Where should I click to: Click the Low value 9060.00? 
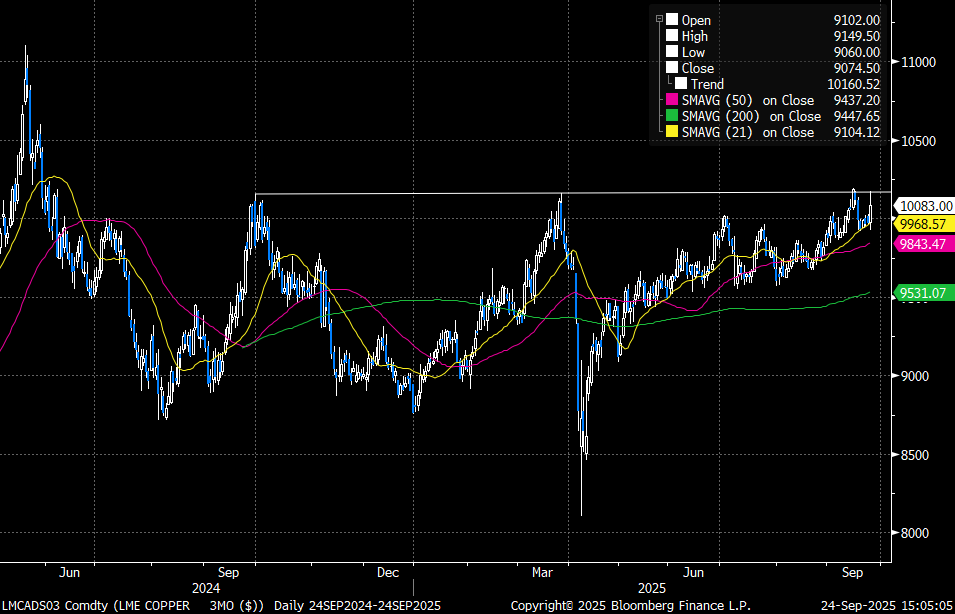click(x=857, y=52)
